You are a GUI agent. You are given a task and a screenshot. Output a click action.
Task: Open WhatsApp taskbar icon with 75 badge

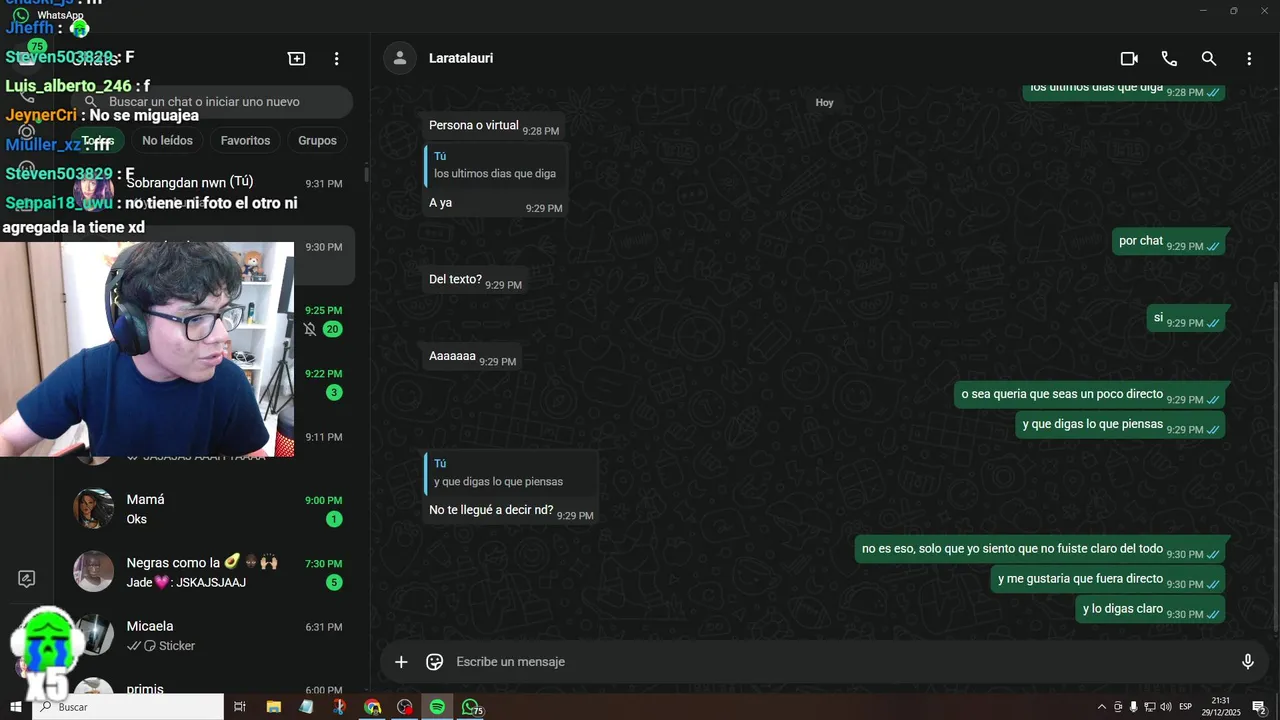click(x=471, y=707)
